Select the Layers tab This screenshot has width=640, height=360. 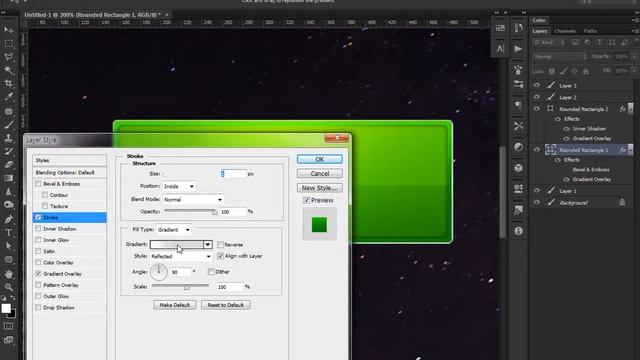click(540, 31)
